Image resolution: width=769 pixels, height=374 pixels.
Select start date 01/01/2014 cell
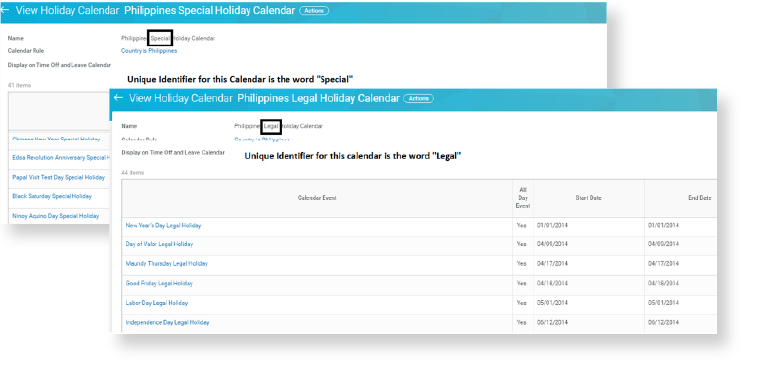(x=589, y=225)
